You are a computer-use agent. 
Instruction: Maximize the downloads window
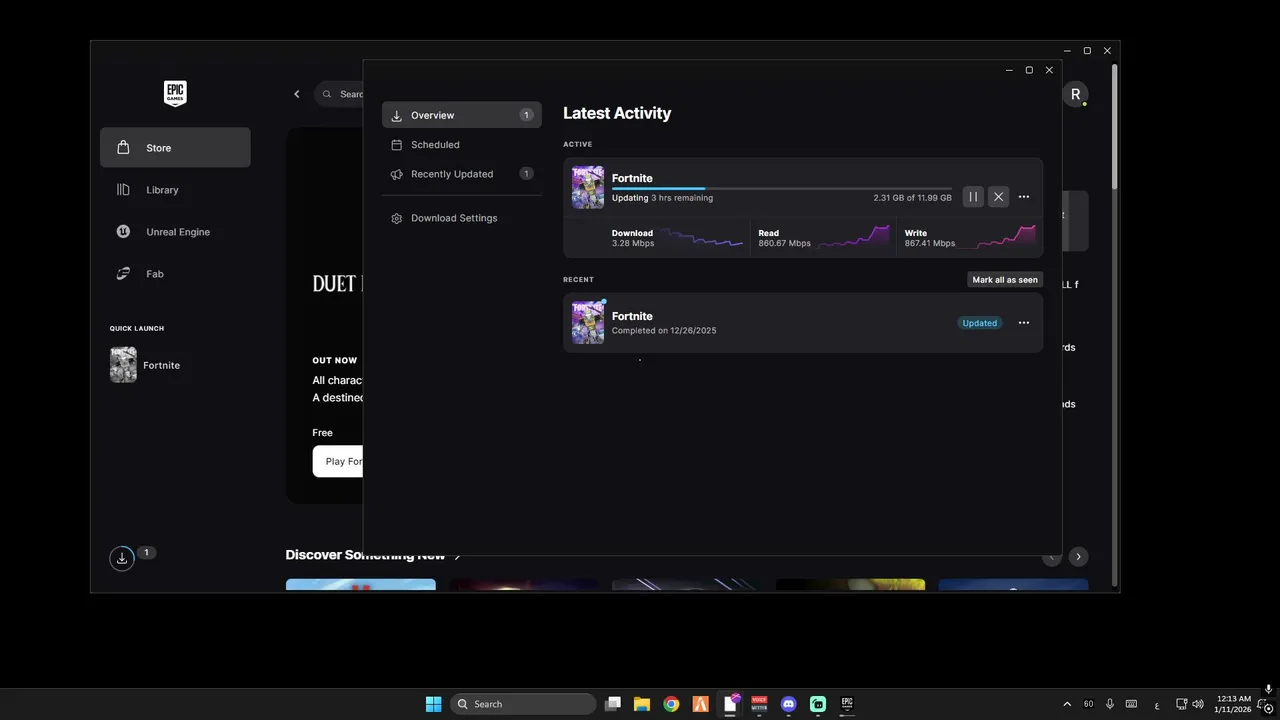click(1029, 70)
